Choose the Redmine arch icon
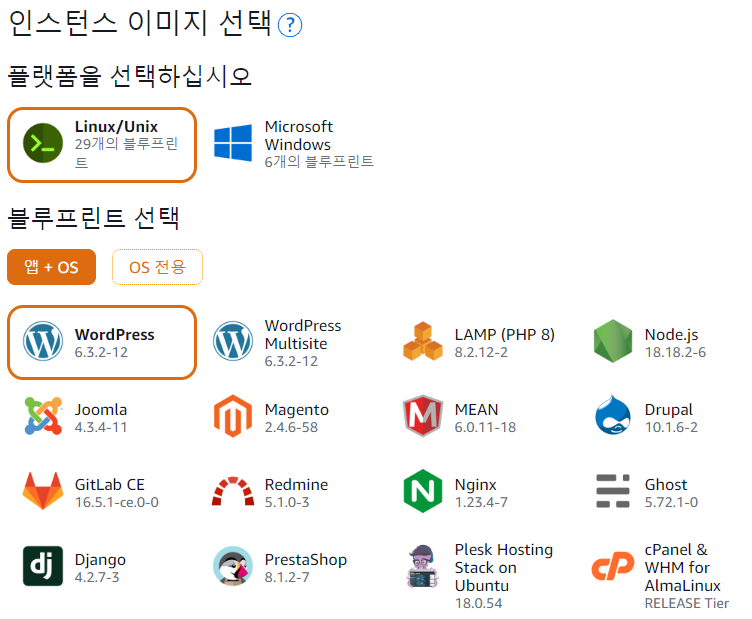Screen dimensions: 752x619 (x=233, y=491)
